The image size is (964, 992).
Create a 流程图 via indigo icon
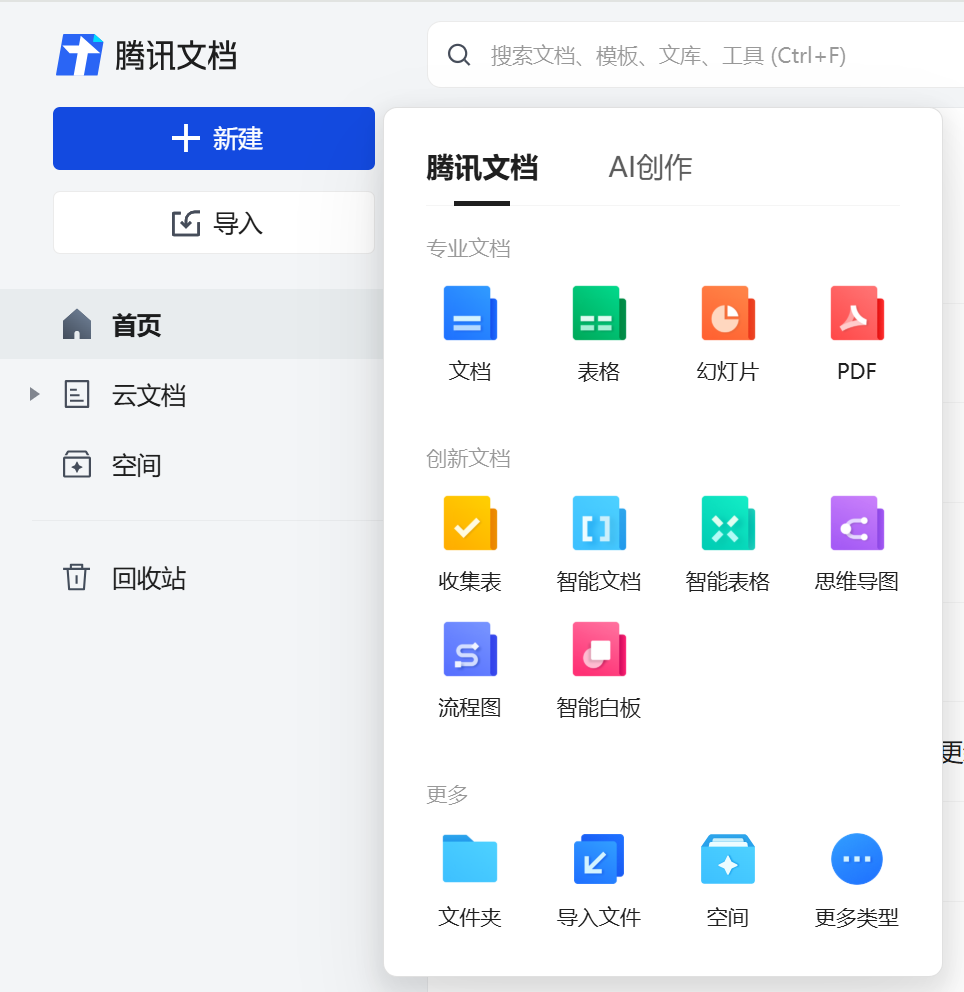[x=470, y=649]
